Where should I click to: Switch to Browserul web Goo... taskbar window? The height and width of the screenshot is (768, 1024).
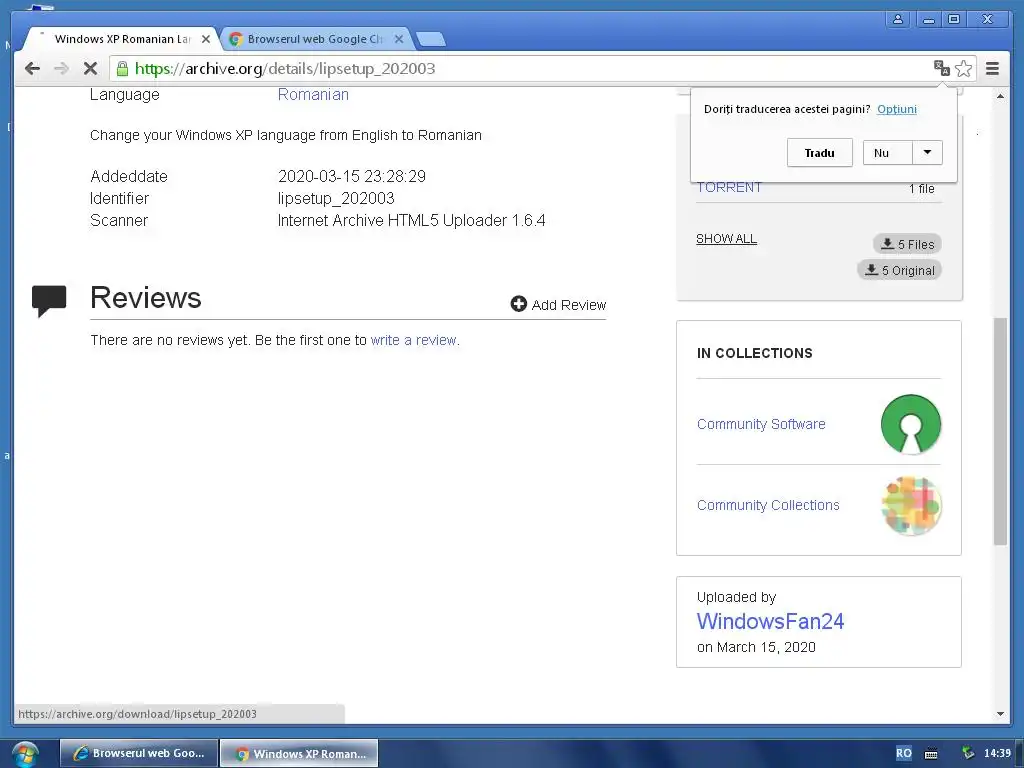[138, 753]
